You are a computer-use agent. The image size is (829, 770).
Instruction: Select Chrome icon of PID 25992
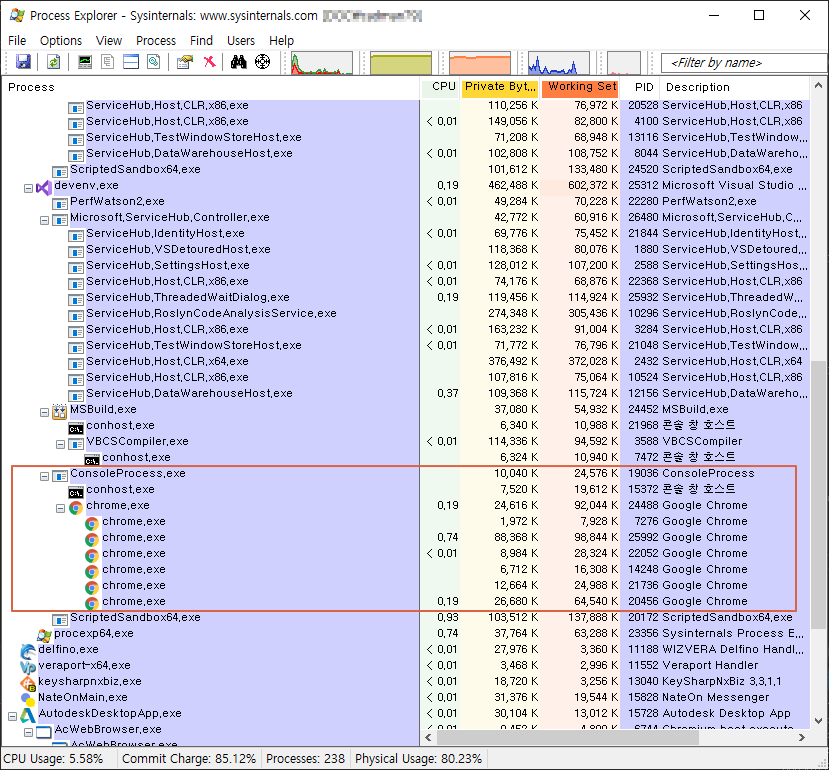[92, 539]
